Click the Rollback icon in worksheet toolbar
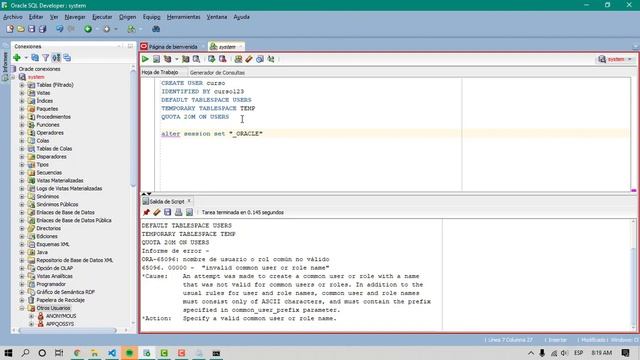This screenshot has width=640, height=360. point(222,59)
